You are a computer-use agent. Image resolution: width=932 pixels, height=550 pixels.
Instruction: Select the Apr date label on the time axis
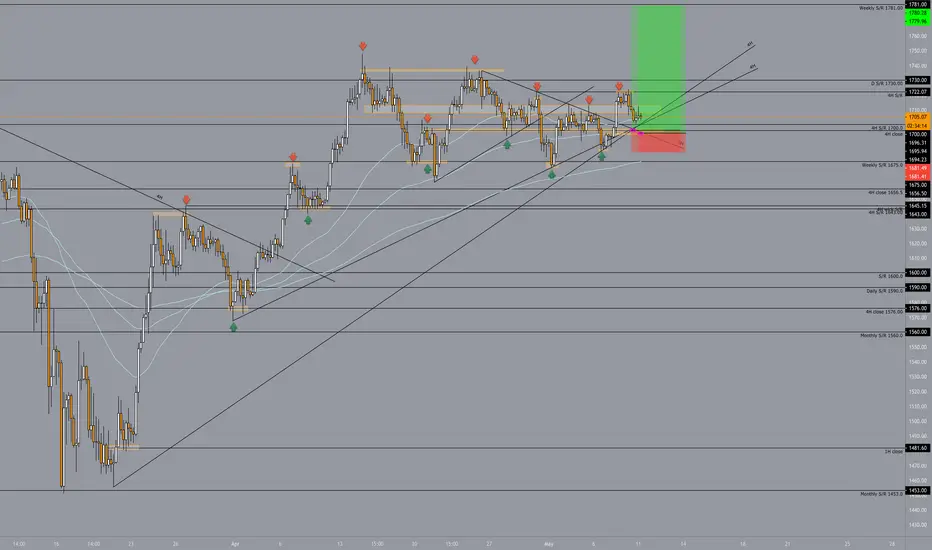coord(235,543)
